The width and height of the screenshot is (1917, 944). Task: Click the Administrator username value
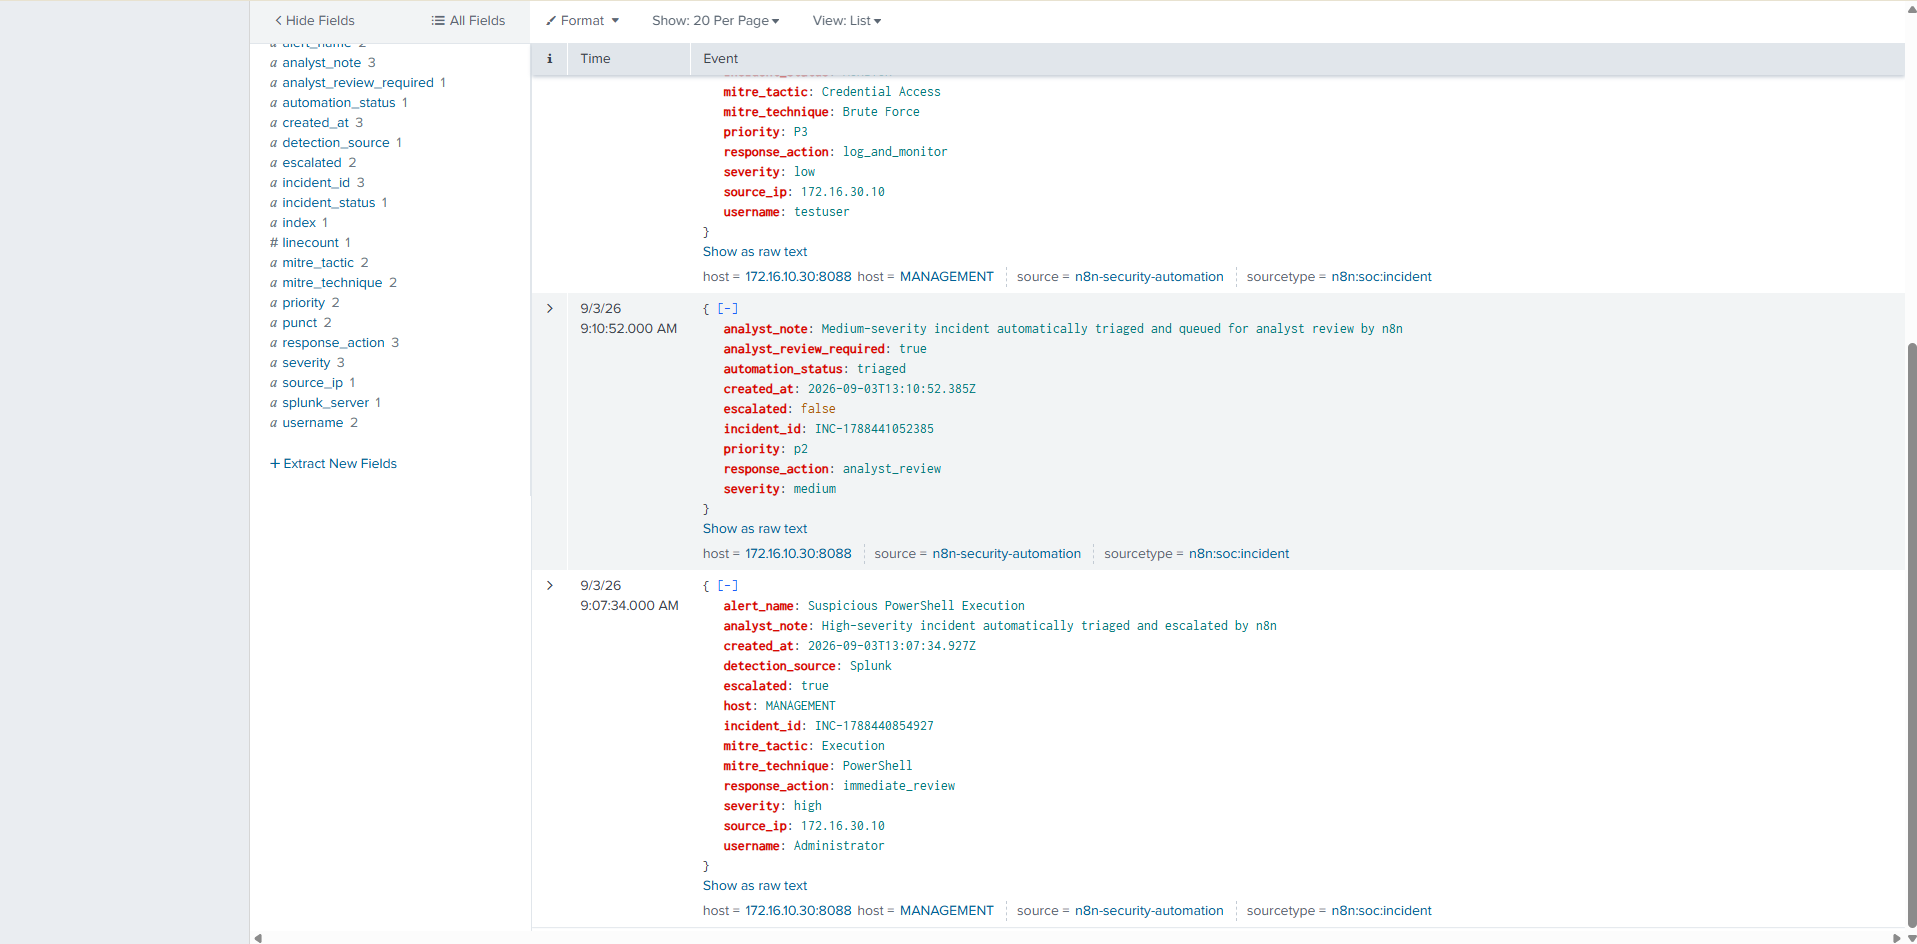(839, 846)
